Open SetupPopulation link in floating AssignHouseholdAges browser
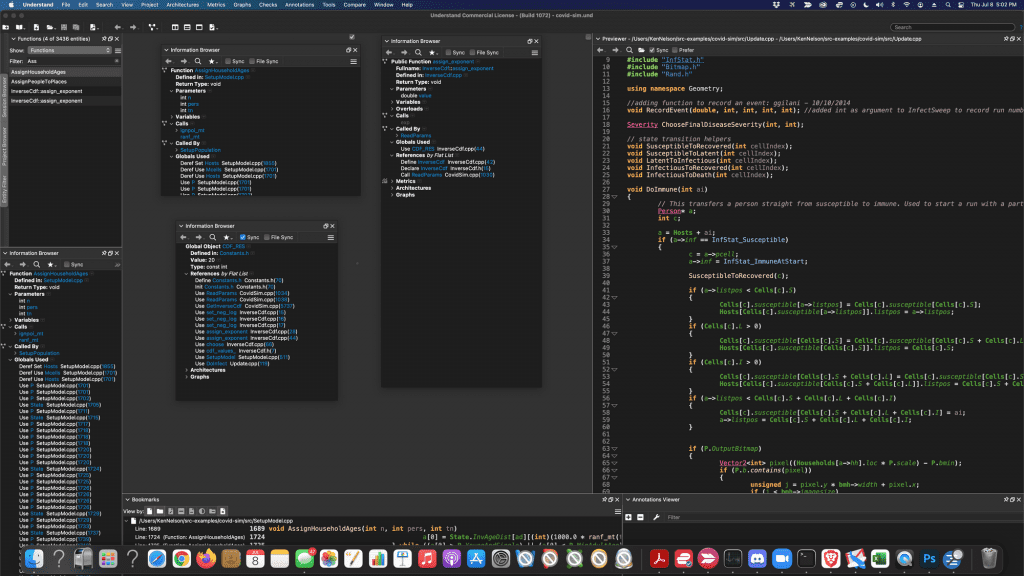 pos(200,150)
